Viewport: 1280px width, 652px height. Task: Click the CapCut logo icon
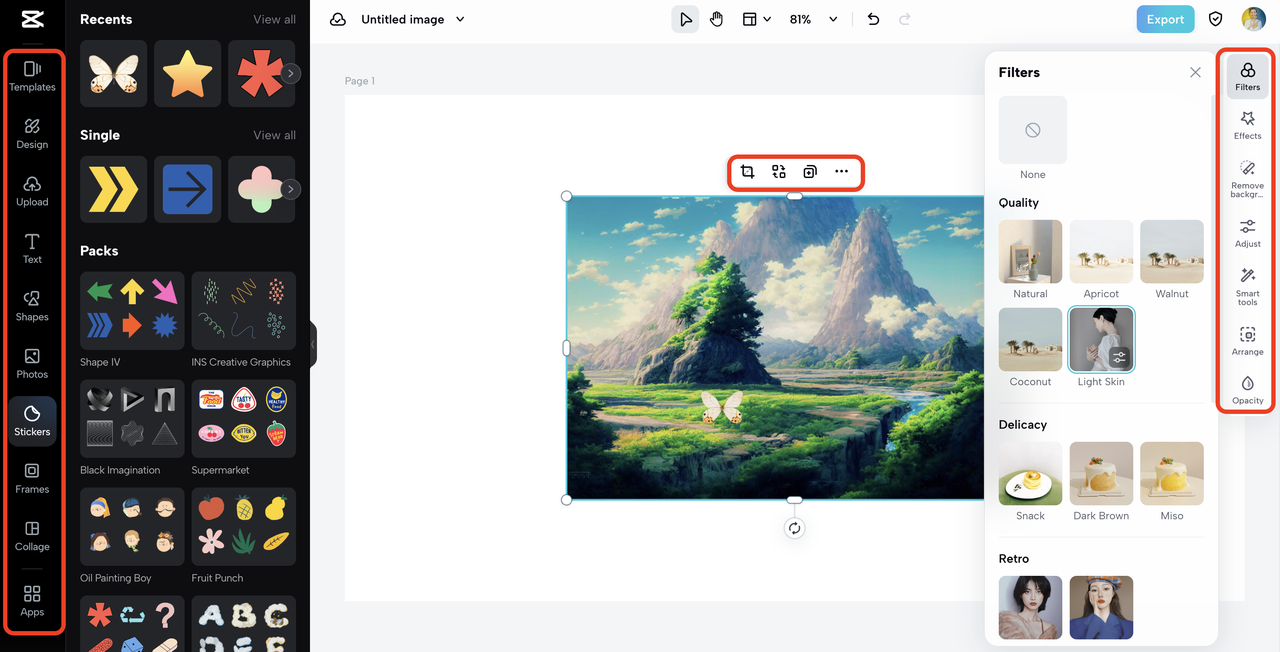[x=31, y=19]
